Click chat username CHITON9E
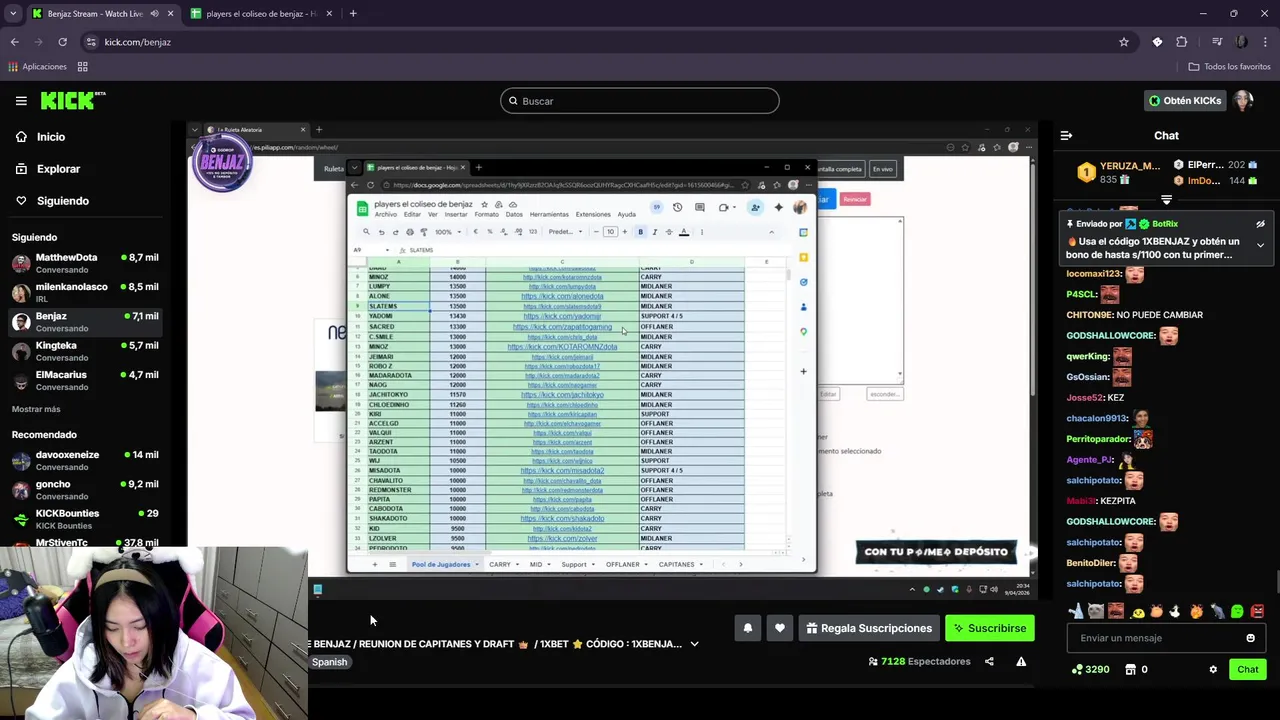The width and height of the screenshot is (1280, 720). pos(1089,315)
